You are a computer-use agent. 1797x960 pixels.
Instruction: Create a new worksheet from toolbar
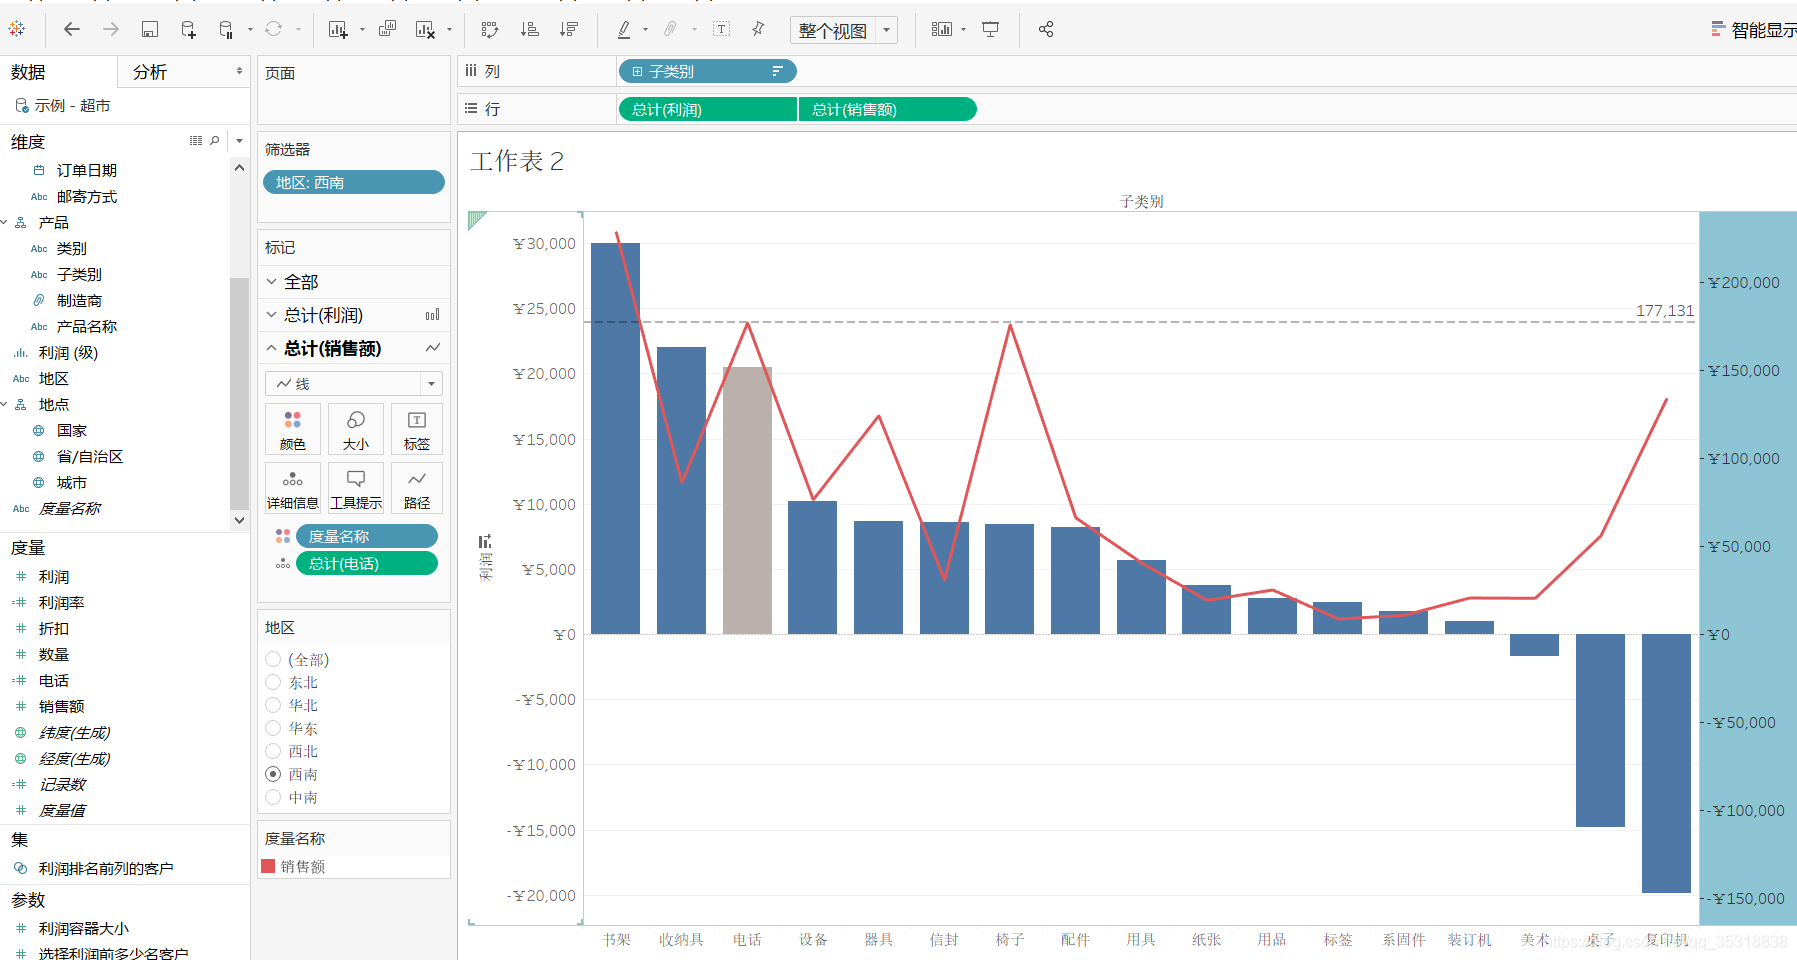pos(338,29)
